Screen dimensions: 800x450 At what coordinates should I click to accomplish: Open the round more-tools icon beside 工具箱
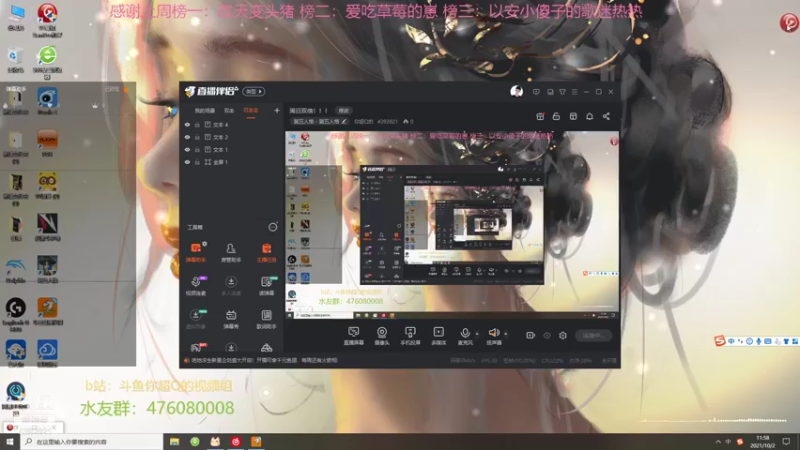pos(273,227)
